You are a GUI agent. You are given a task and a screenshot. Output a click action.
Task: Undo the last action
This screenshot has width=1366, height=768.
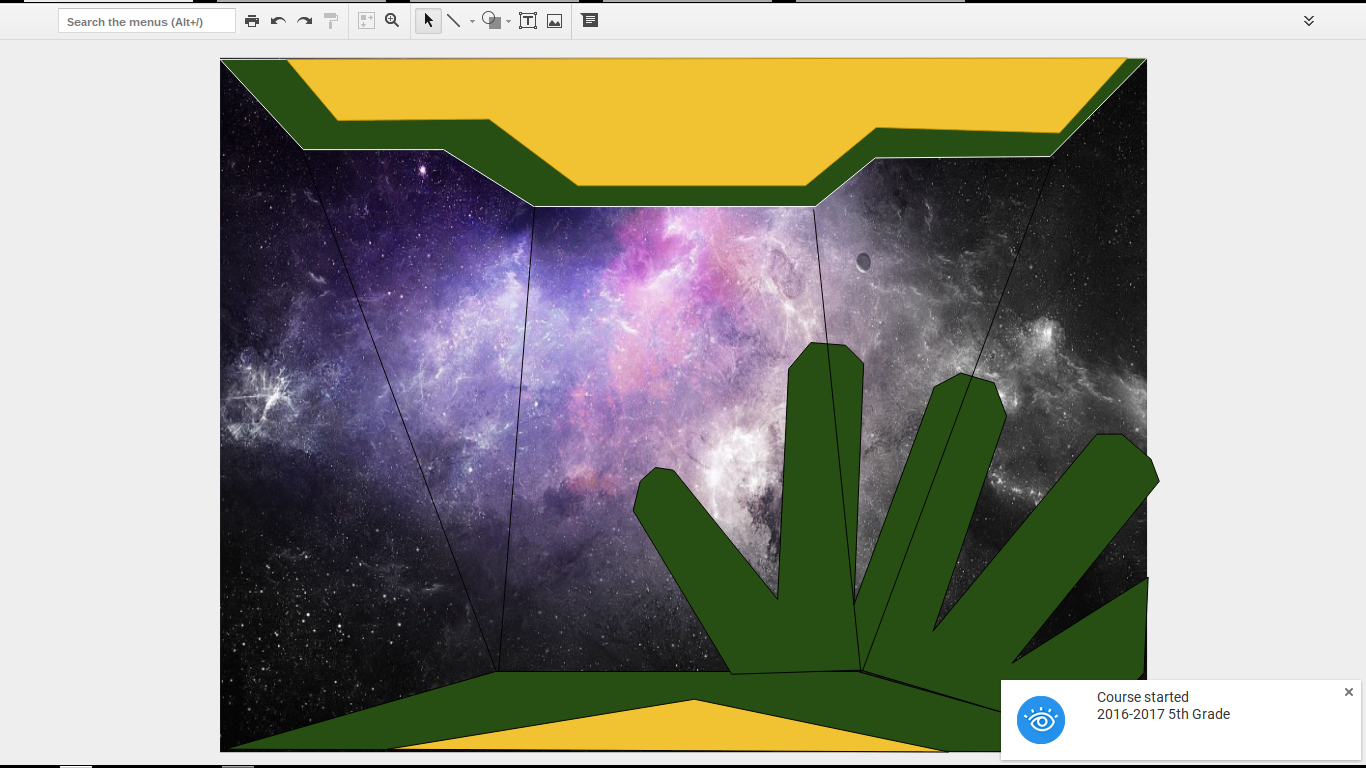pyautogui.click(x=278, y=21)
